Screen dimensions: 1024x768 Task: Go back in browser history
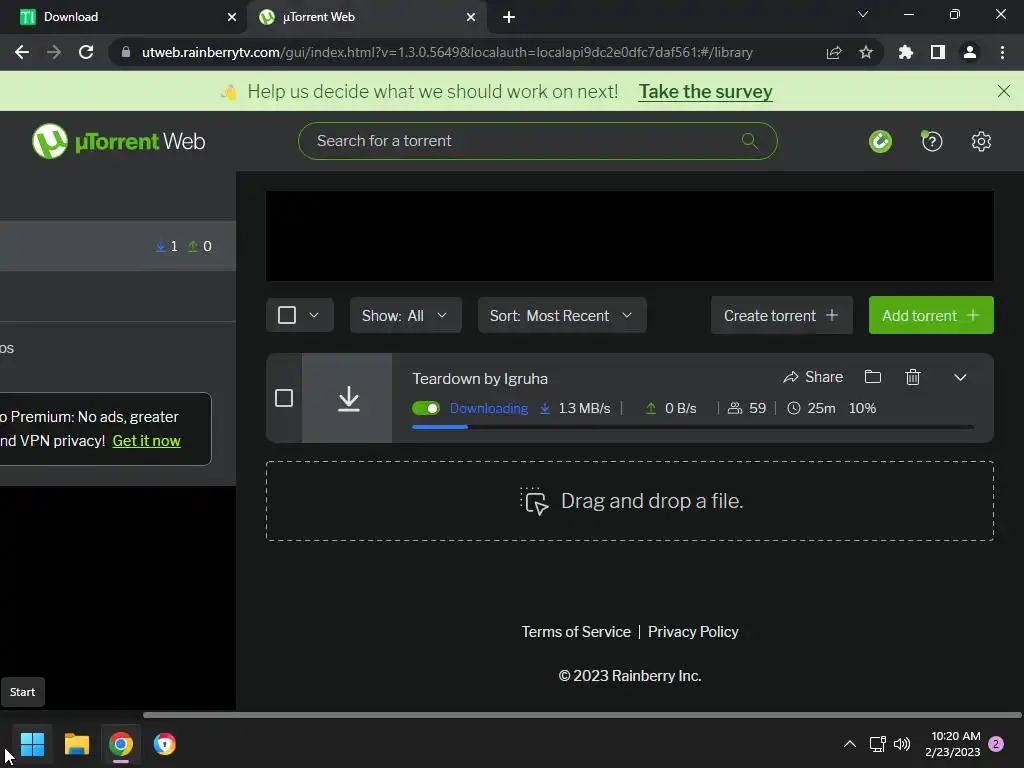tap(22, 52)
